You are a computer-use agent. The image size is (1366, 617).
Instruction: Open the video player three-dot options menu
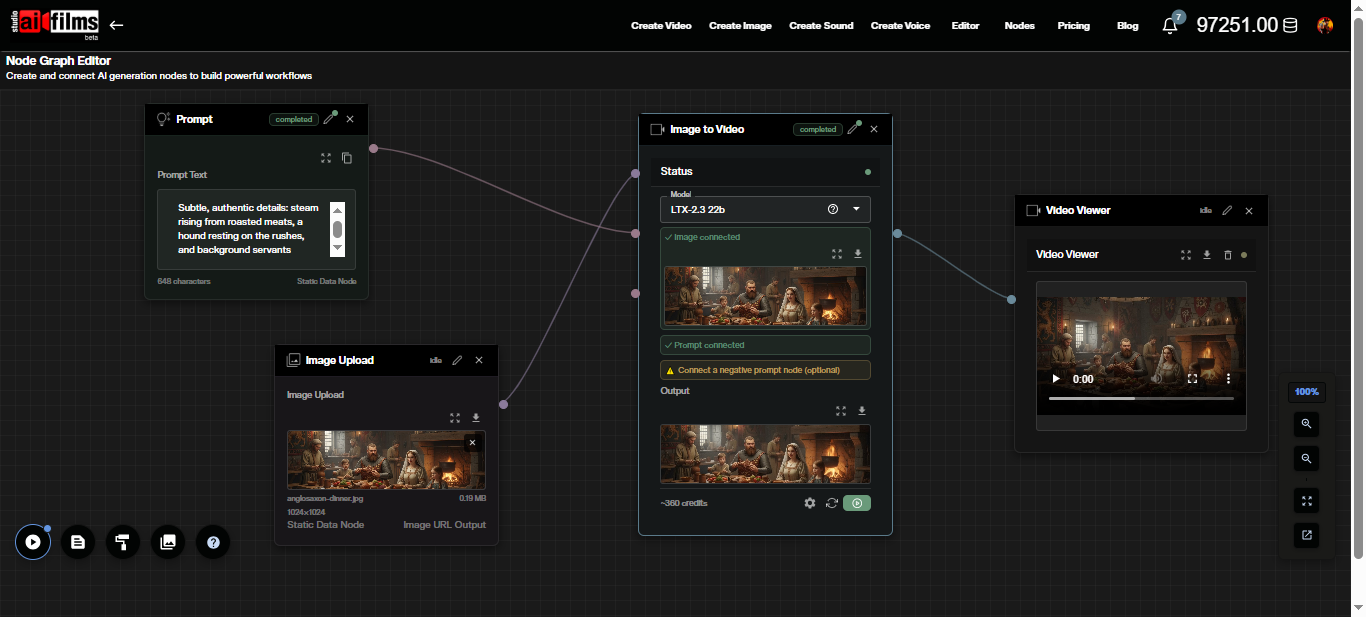pyautogui.click(x=1228, y=378)
